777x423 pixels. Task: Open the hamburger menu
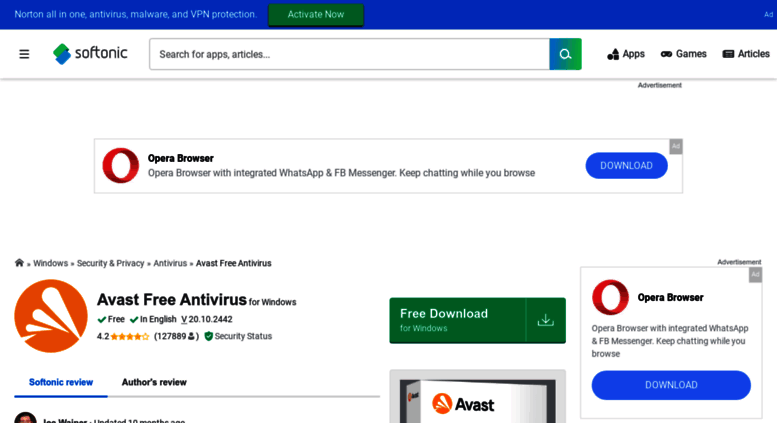[x=24, y=54]
